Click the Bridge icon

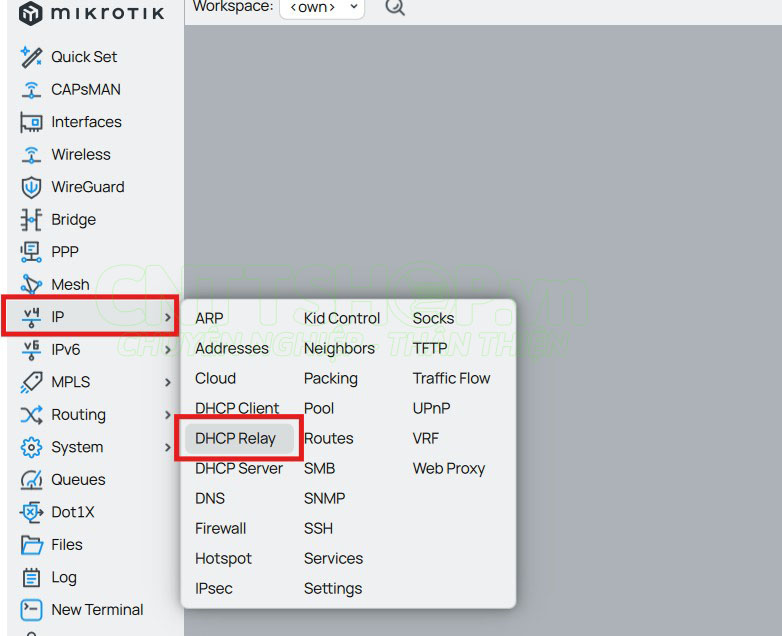pyautogui.click(x=31, y=219)
